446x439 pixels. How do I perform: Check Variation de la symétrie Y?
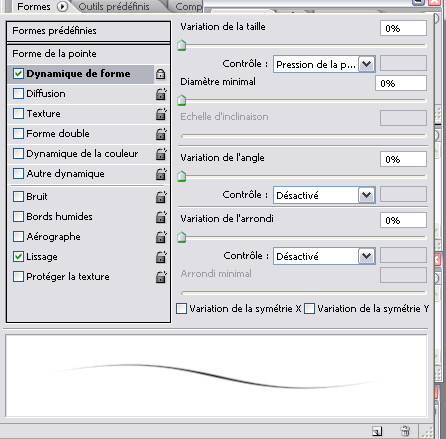pos(309,309)
